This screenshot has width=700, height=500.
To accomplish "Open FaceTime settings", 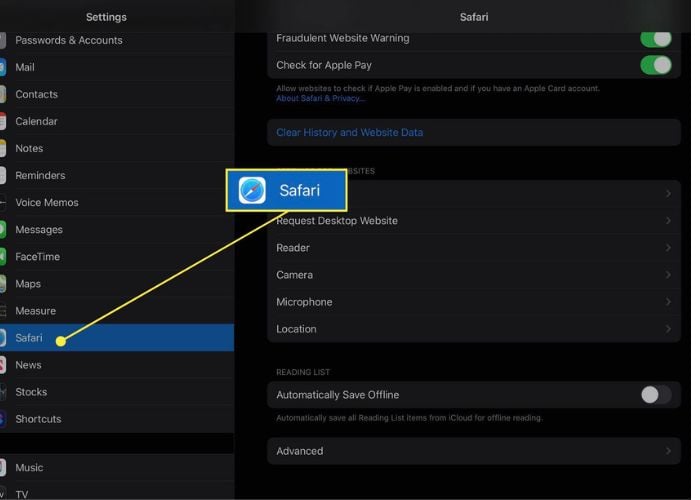I will point(117,257).
